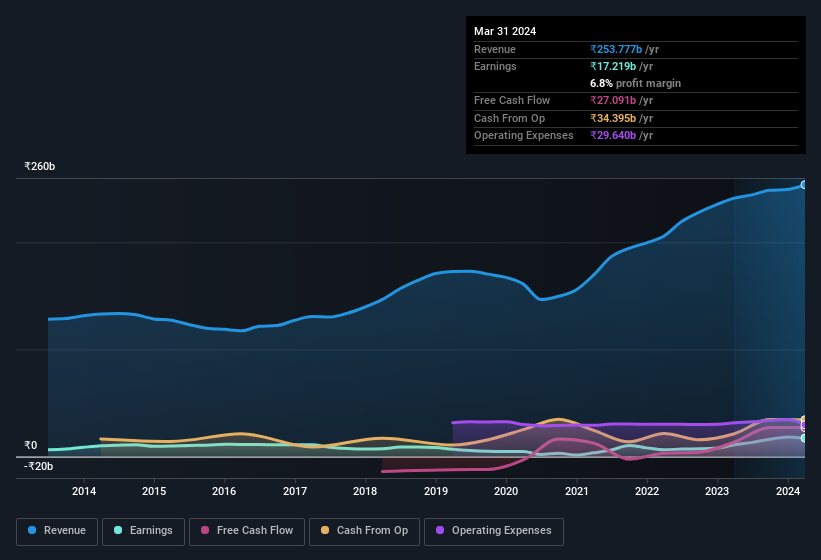Click the 2014 x-axis label

84,491
